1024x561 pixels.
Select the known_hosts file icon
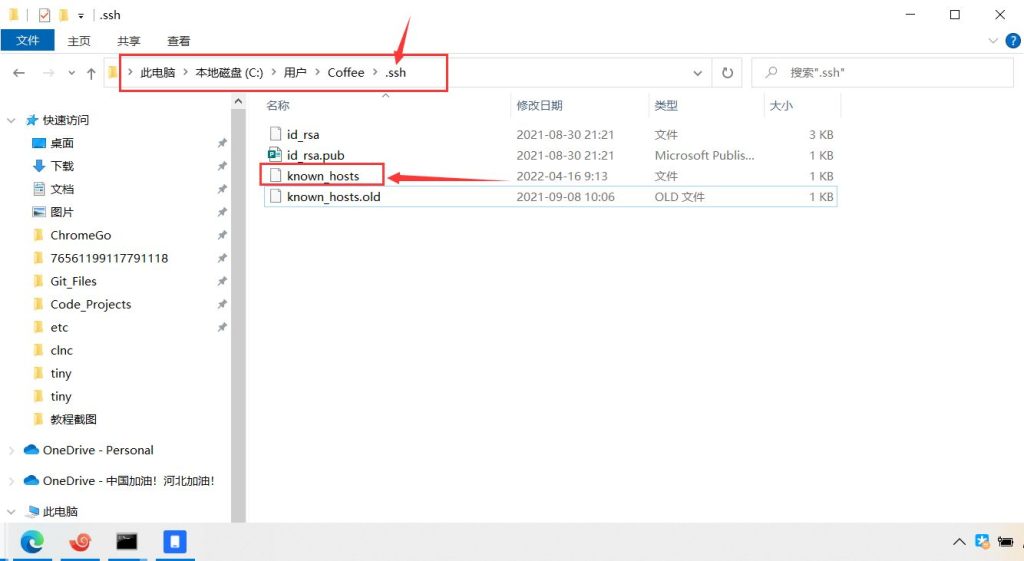point(275,176)
